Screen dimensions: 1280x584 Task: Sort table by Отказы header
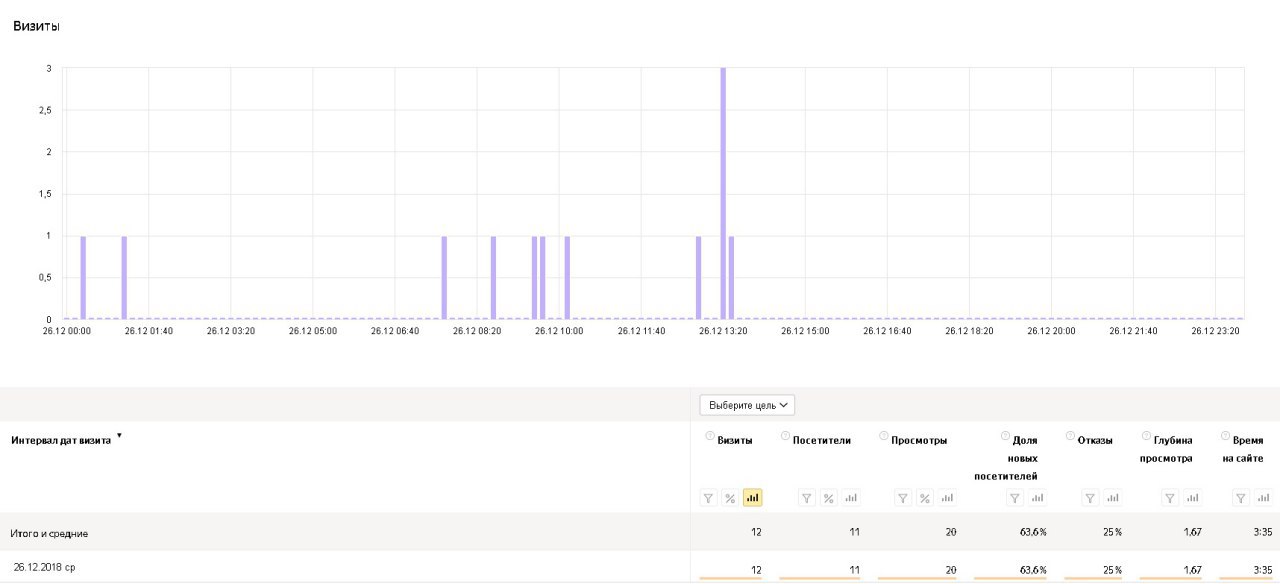tap(1094, 440)
